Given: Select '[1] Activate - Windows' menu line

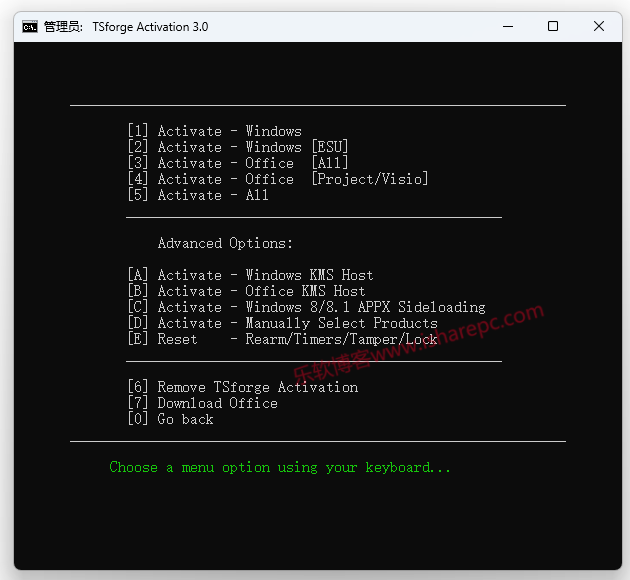Looking at the screenshot, I should (x=215, y=131).
